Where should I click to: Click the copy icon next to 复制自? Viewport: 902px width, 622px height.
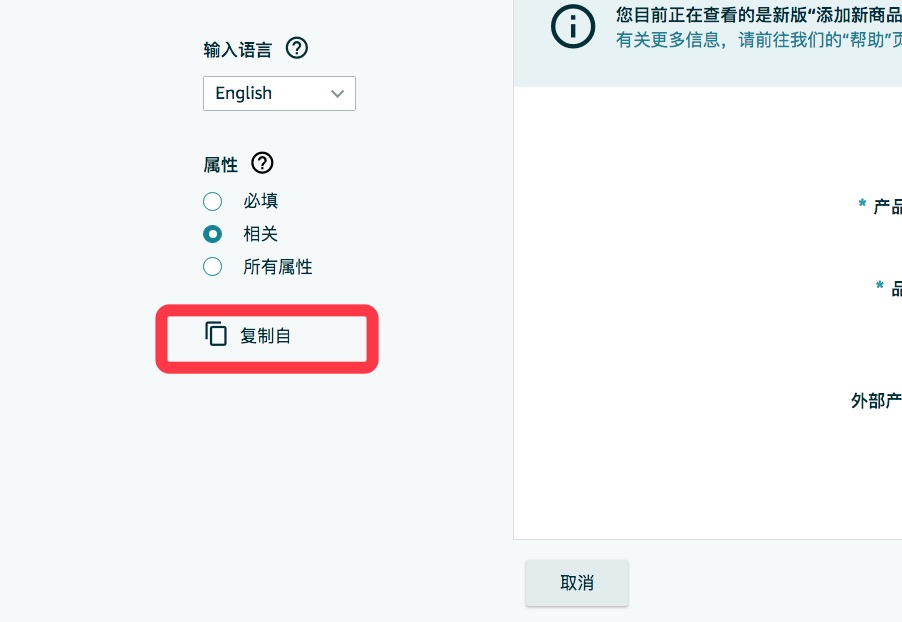click(216, 334)
